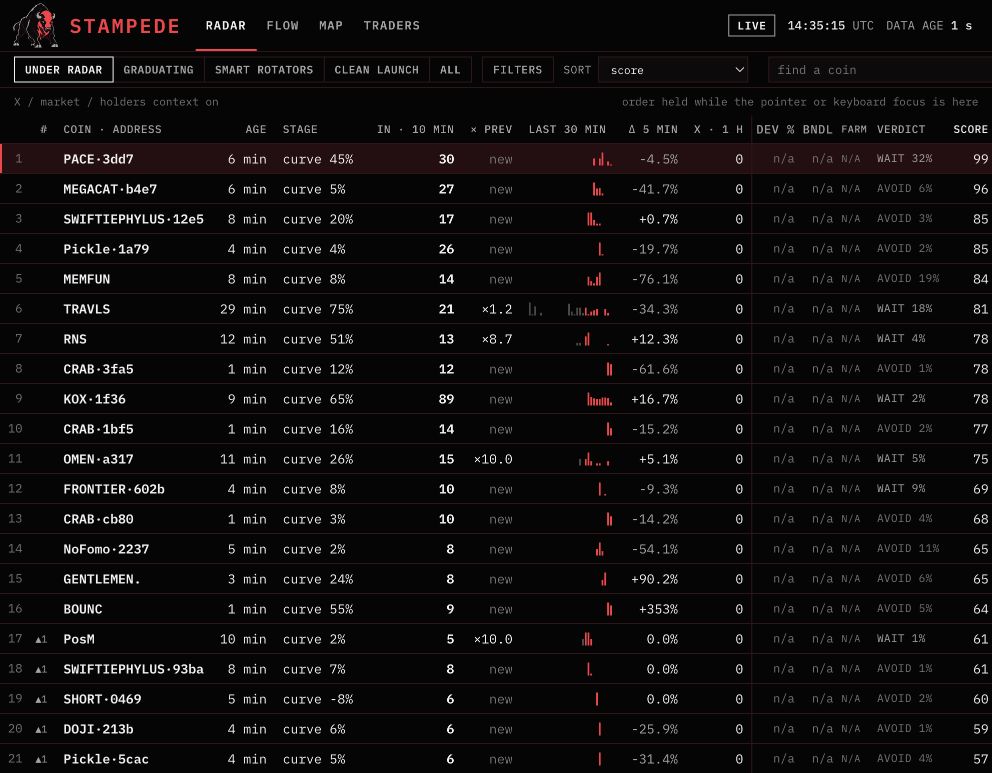Viewport: 992px width, 773px height.
Task: Click the ×8.7 prev multiplier for RNS
Action: point(497,339)
